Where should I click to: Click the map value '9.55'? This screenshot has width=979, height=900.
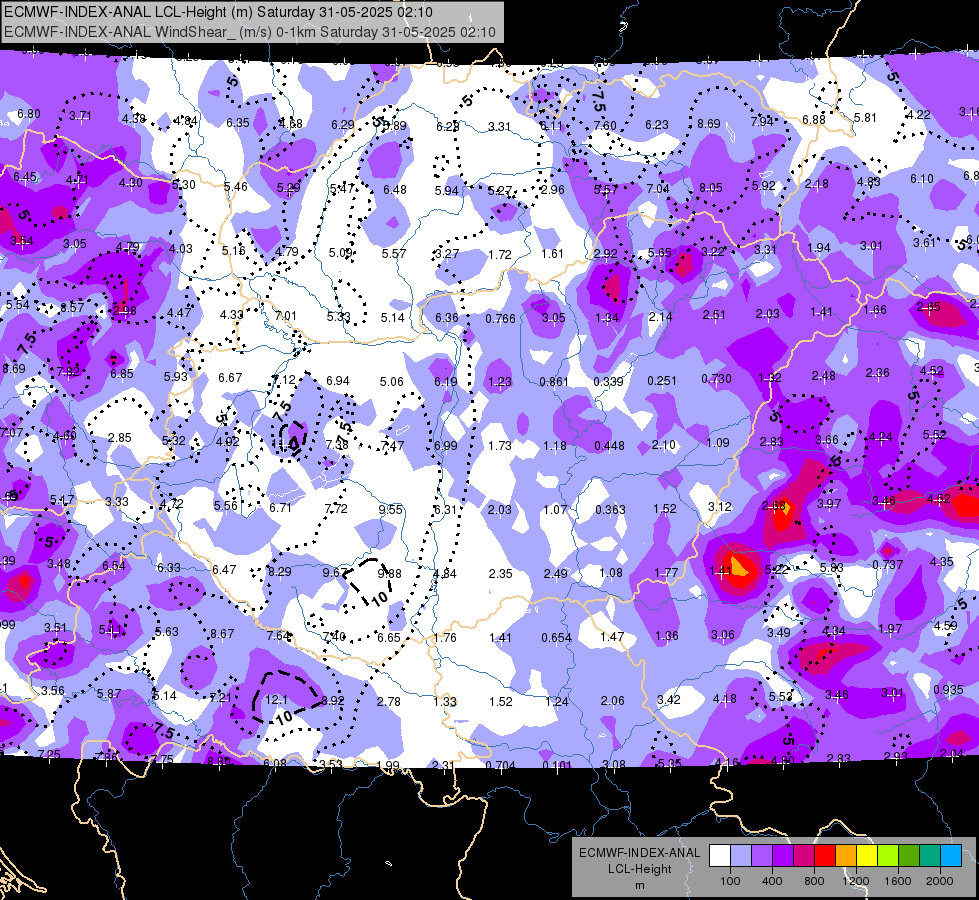pos(391,510)
